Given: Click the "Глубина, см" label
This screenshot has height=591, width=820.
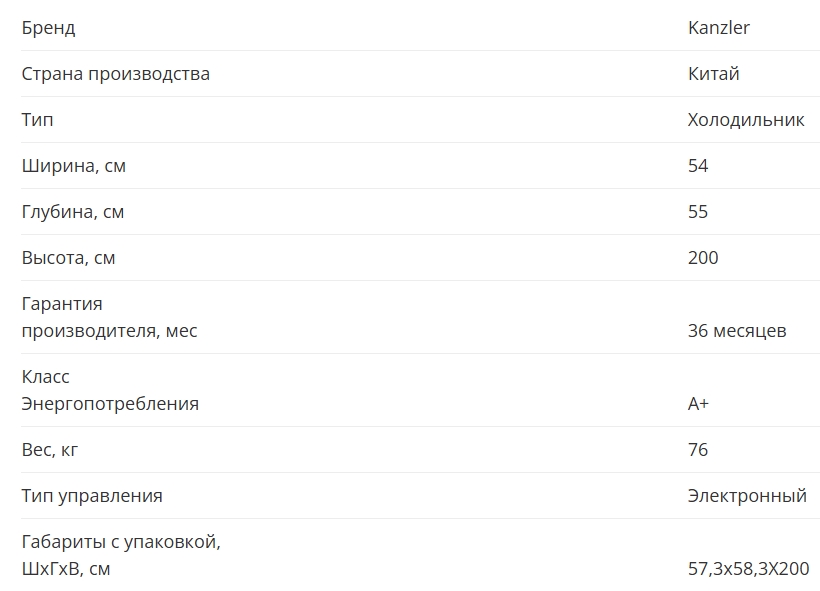Looking at the screenshot, I should (x=73, y=212).
